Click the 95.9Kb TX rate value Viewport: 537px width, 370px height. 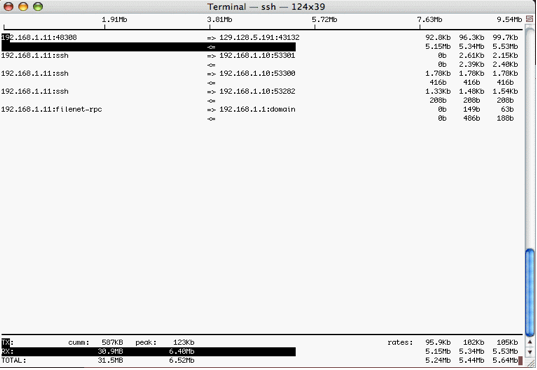click(438, 342)
